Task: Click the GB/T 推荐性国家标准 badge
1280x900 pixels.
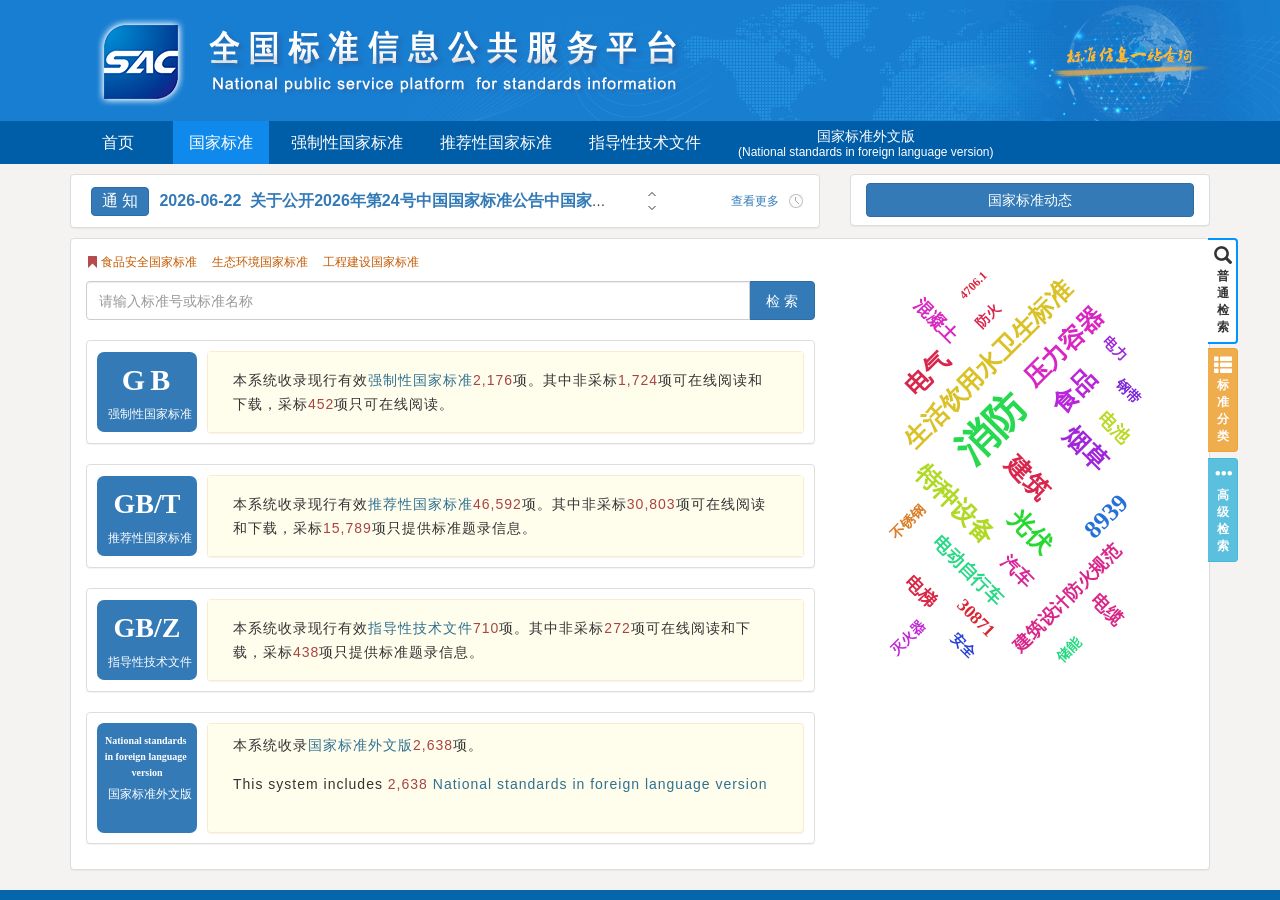Action: 147,516
